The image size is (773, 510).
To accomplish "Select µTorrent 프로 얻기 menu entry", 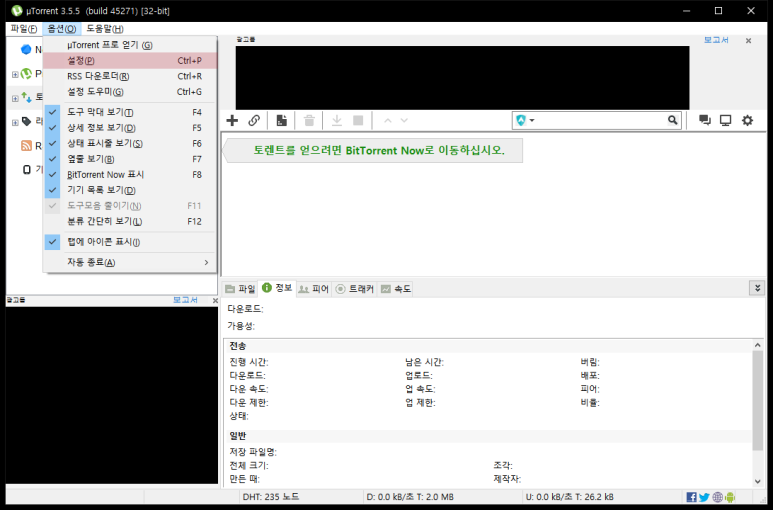I will coord(130,45).
